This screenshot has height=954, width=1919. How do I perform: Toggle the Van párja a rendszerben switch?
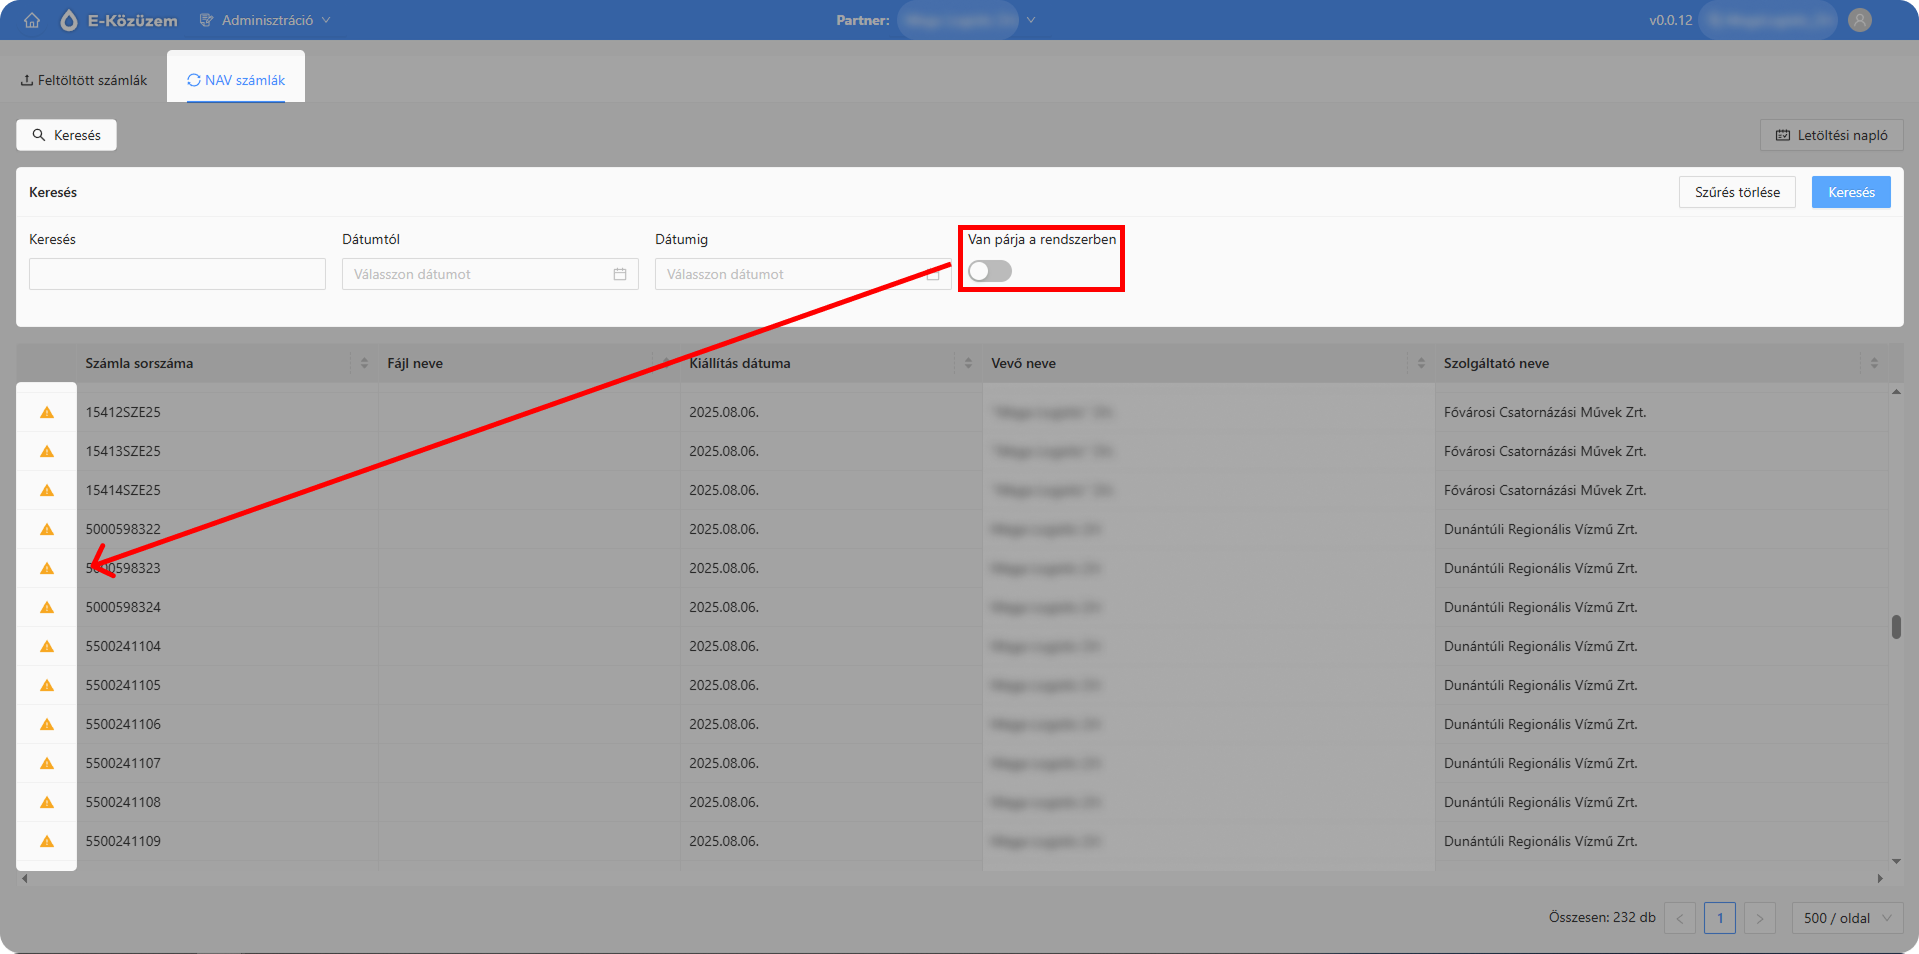(x=990, y=271)
